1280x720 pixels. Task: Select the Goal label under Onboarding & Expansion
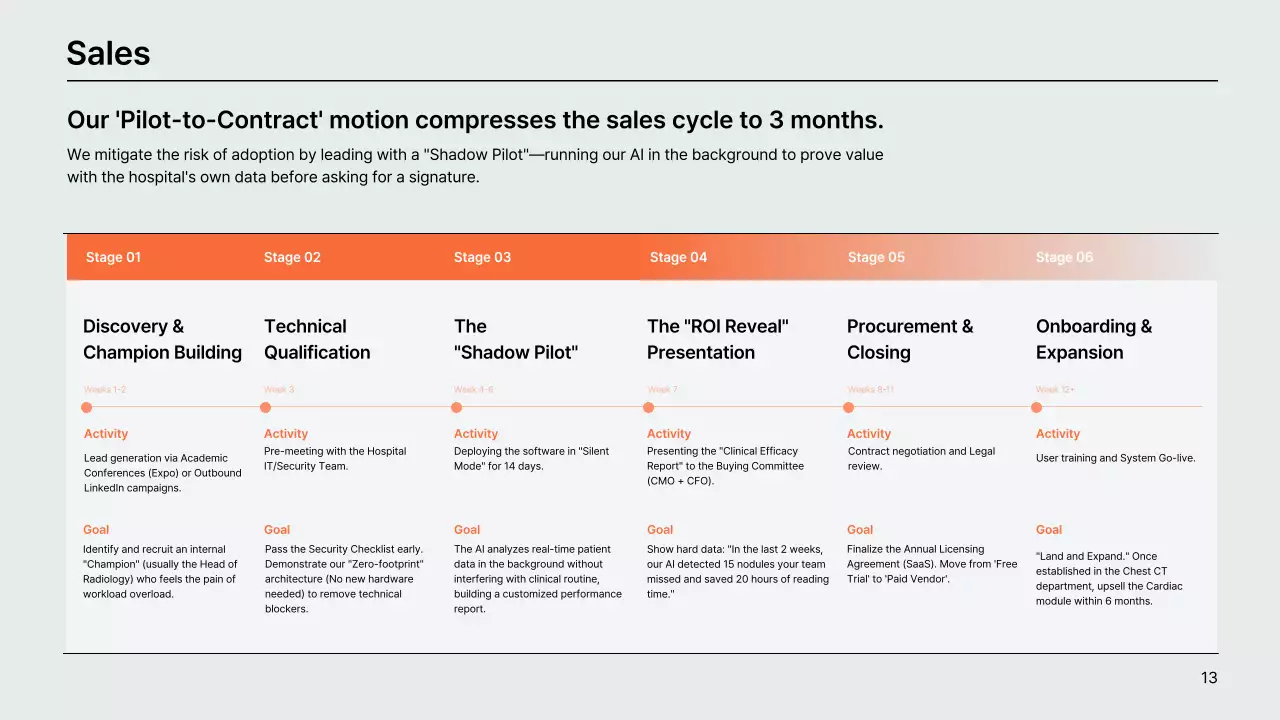tap(1049, 530)
